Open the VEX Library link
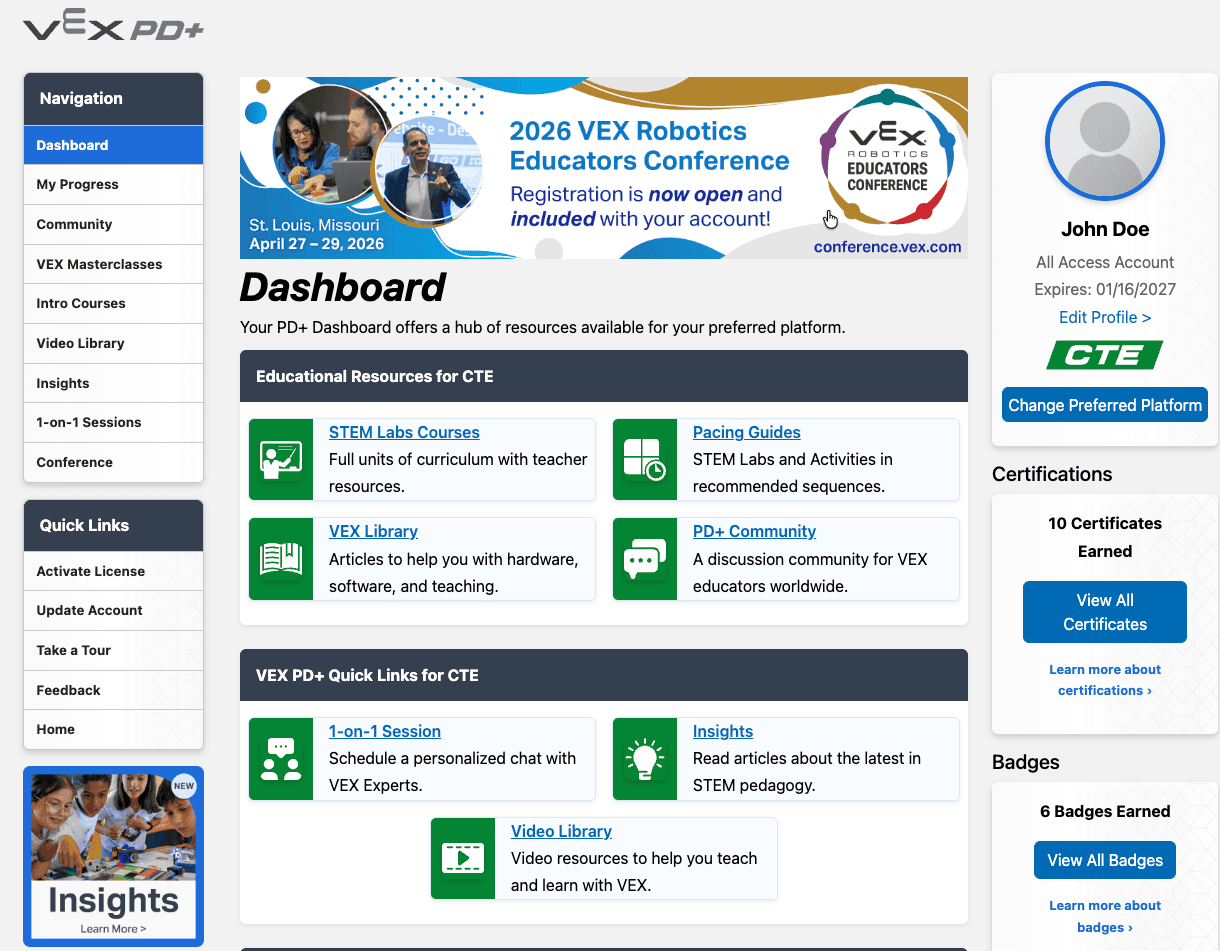Viewport: 1220px width, 951px height. (373, 531)
